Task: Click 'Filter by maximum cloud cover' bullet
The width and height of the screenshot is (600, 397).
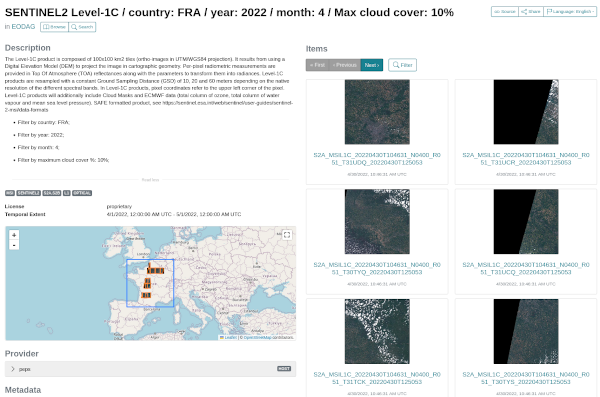Action: pyautogui.click(x=63, y=160)
